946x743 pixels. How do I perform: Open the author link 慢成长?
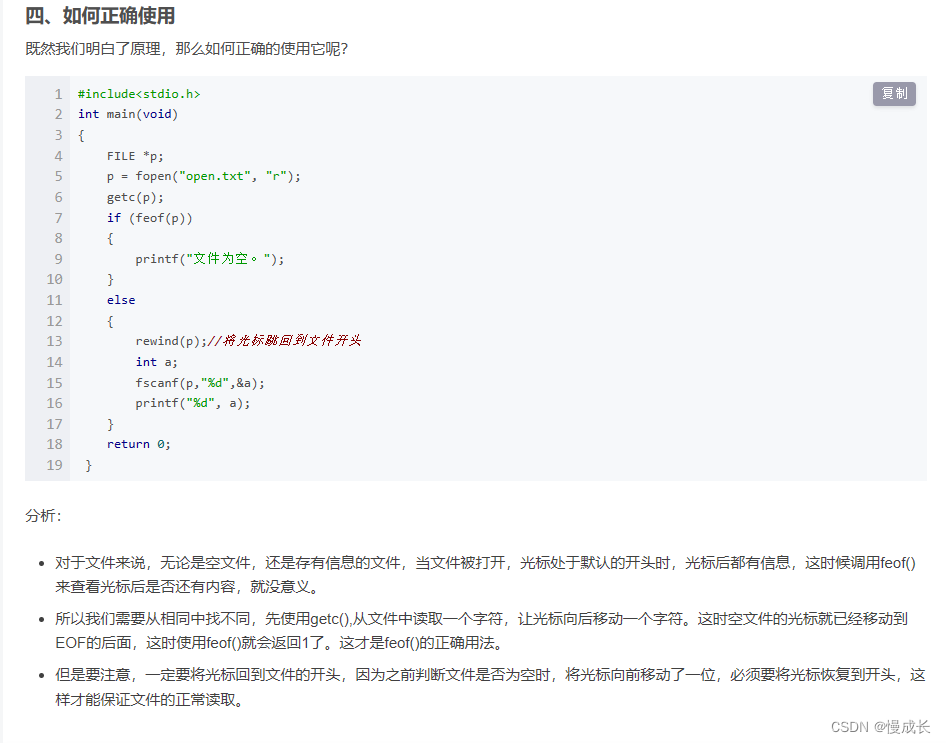point(903,727)
